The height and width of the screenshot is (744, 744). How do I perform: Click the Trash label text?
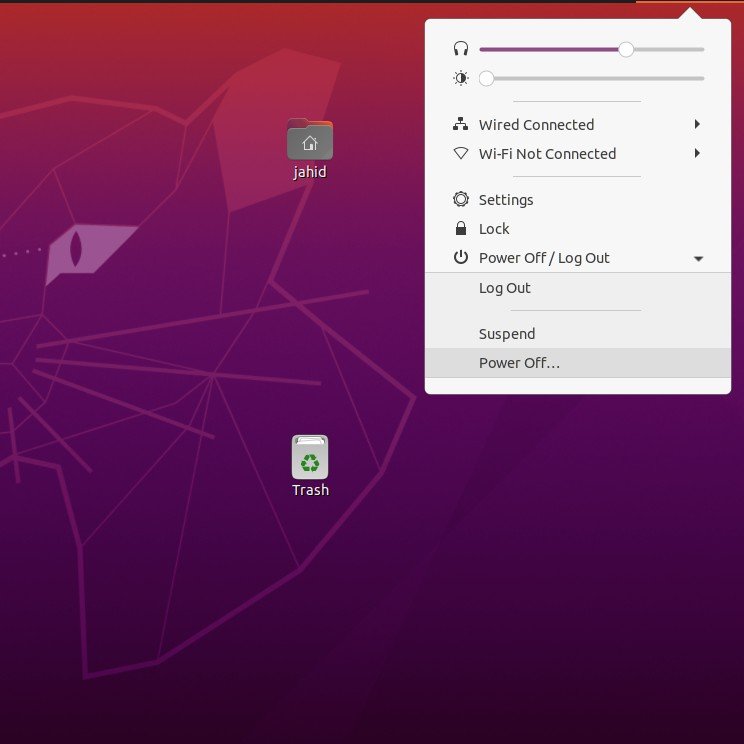coord(310,490)
